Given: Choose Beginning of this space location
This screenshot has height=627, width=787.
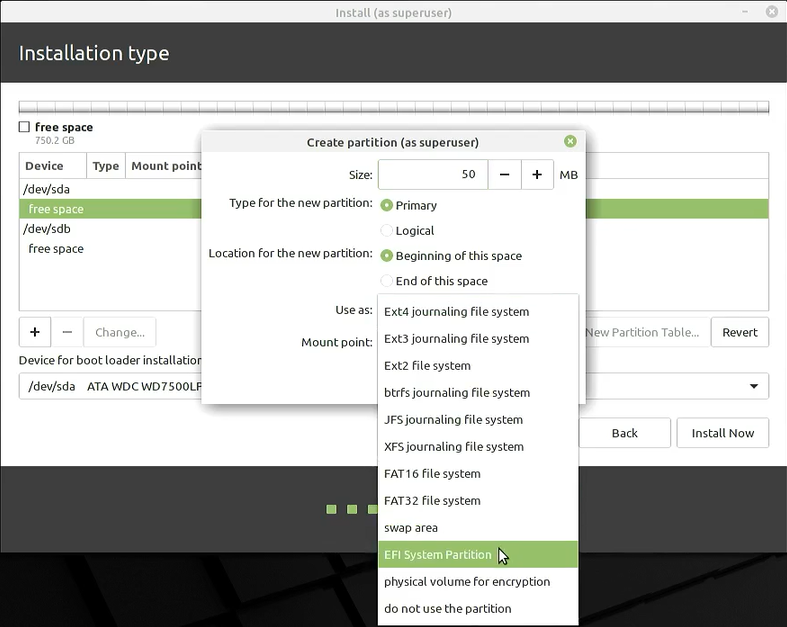Looking at the screenshot, I should click(x=387, y=256).
